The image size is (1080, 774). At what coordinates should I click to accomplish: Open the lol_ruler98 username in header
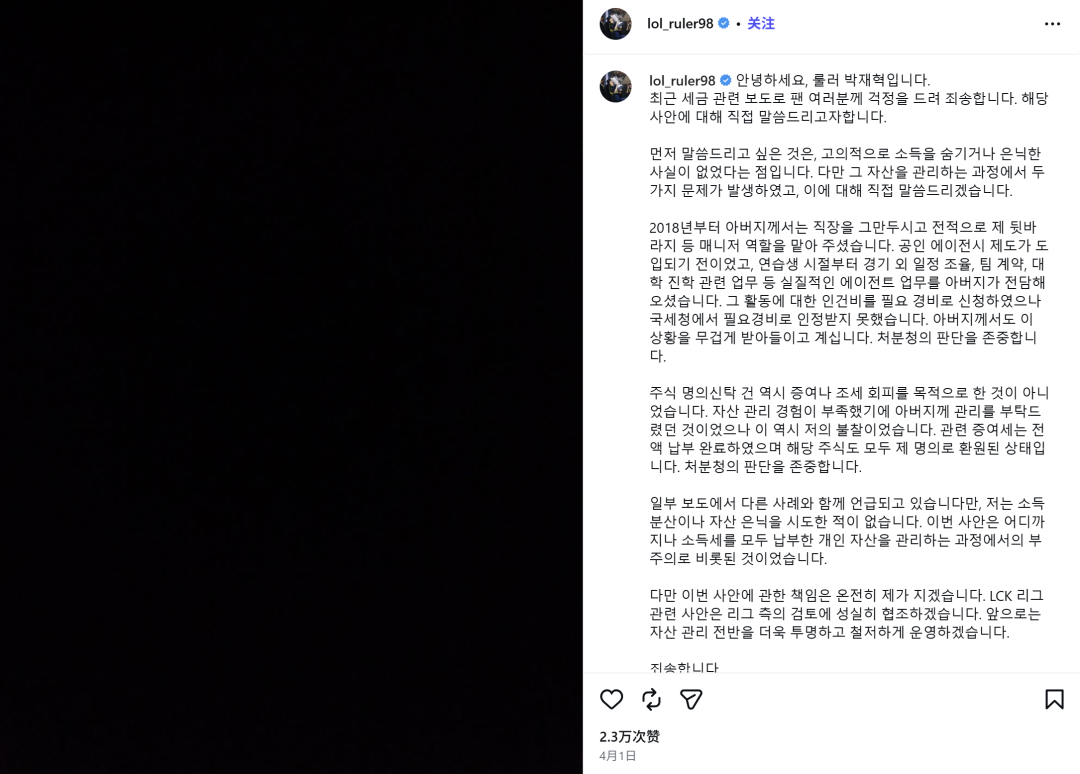click(680, 23)
